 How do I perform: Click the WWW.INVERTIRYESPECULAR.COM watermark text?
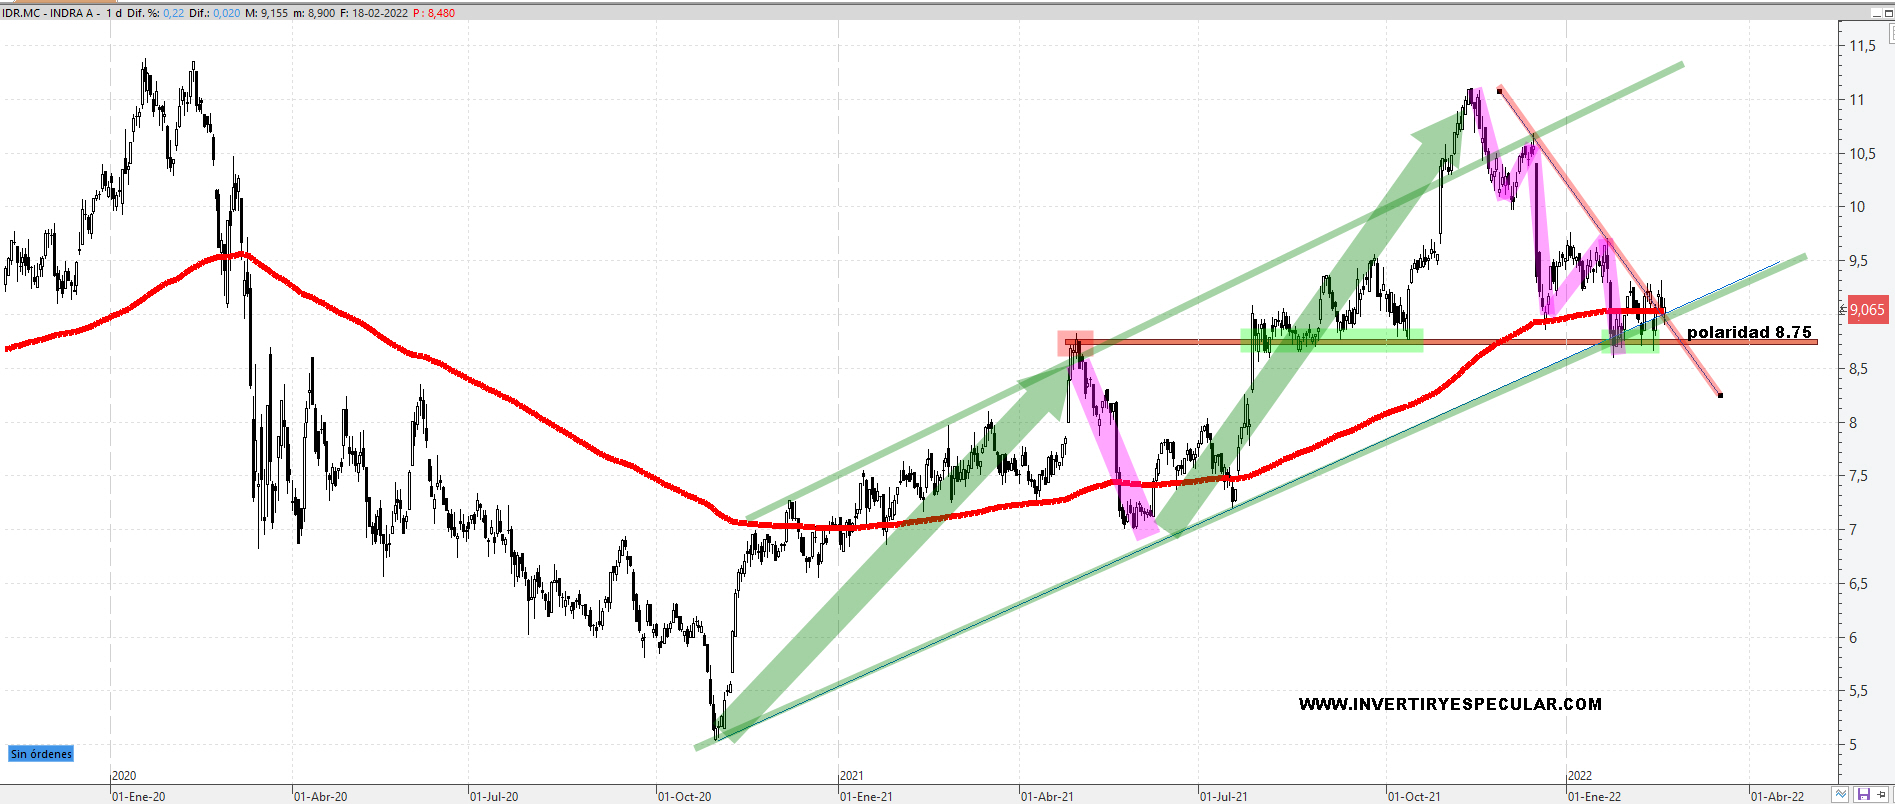pos(1450,704)
